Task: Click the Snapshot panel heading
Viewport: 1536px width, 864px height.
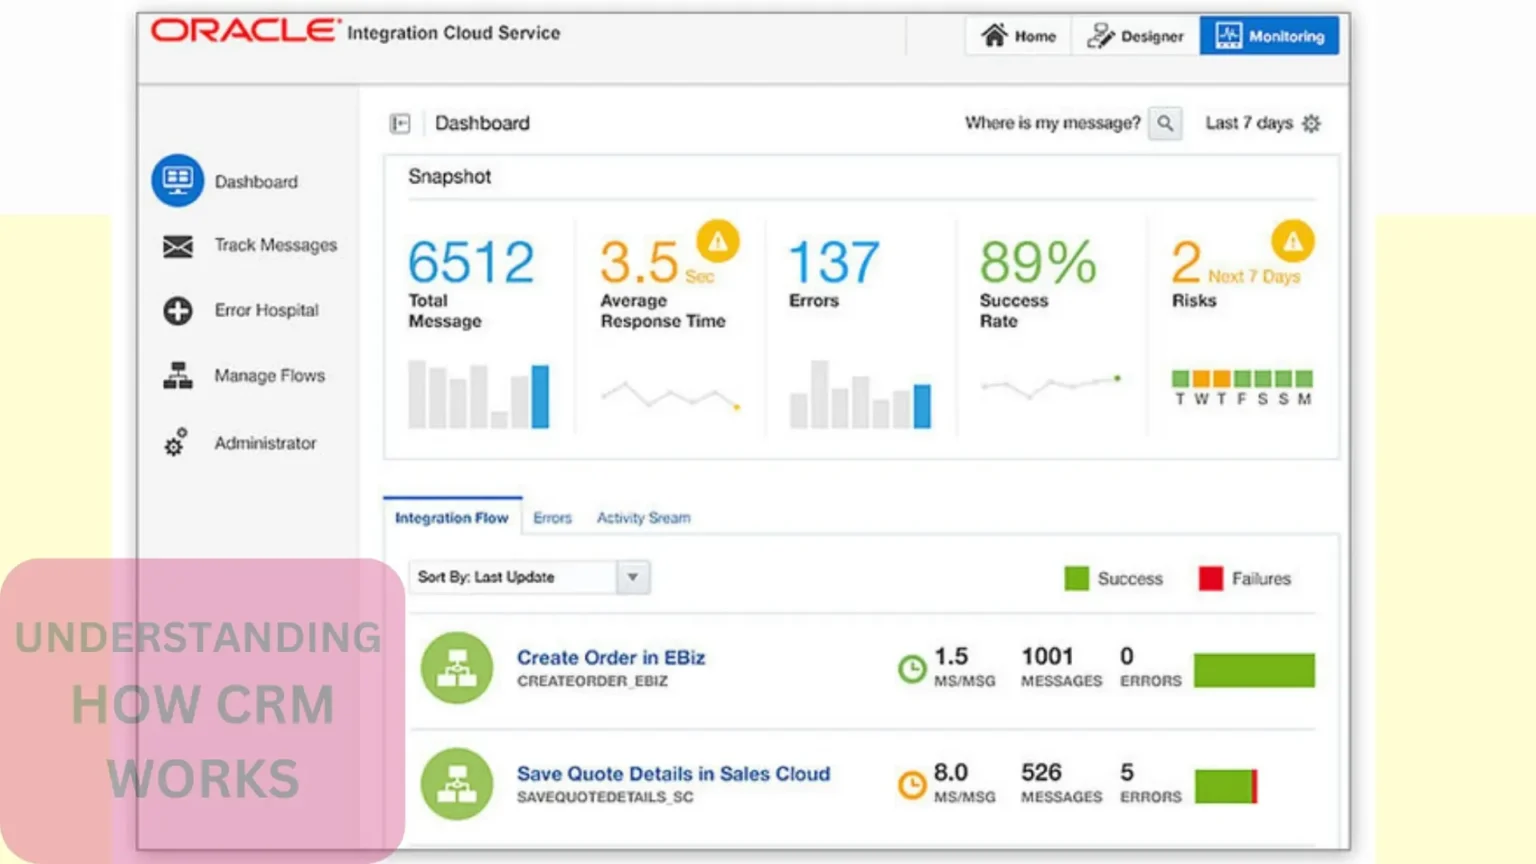Action: point(450,176)
